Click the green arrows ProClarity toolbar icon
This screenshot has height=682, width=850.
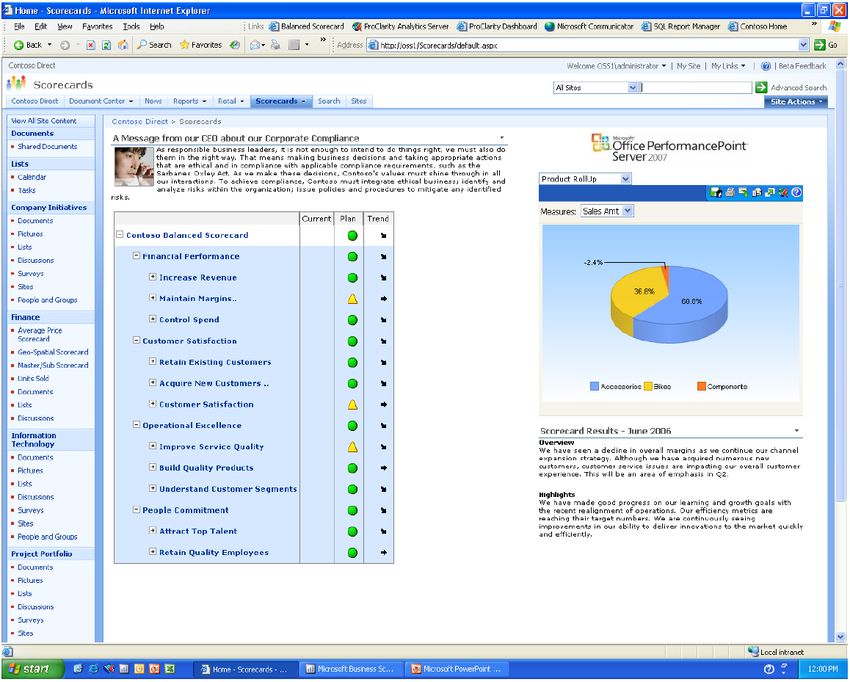769,192
